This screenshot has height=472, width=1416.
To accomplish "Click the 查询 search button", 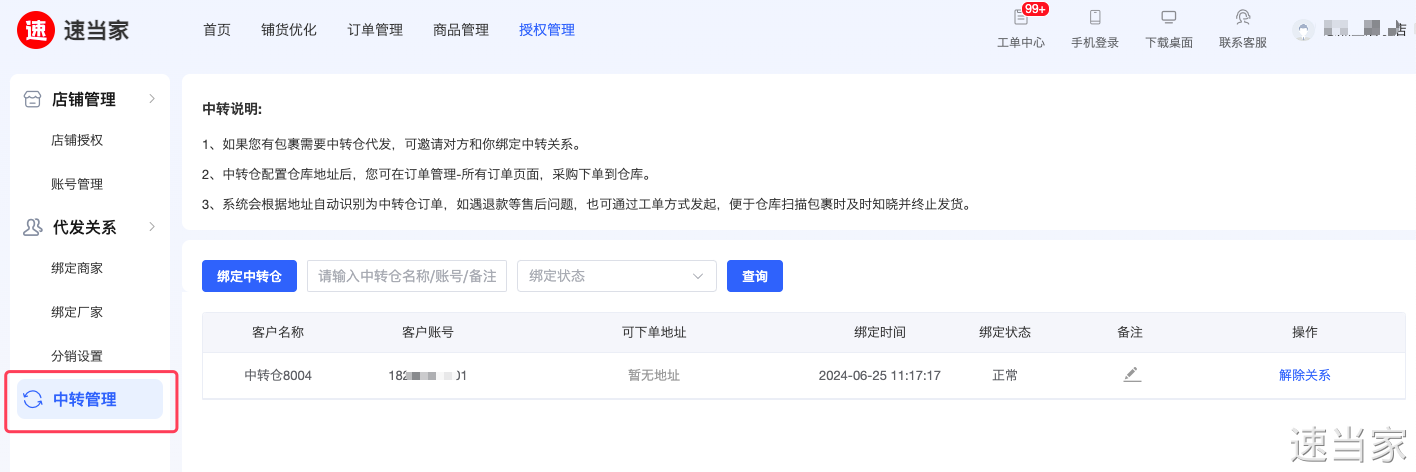I will pyautogui.click(x=754, y=276).
